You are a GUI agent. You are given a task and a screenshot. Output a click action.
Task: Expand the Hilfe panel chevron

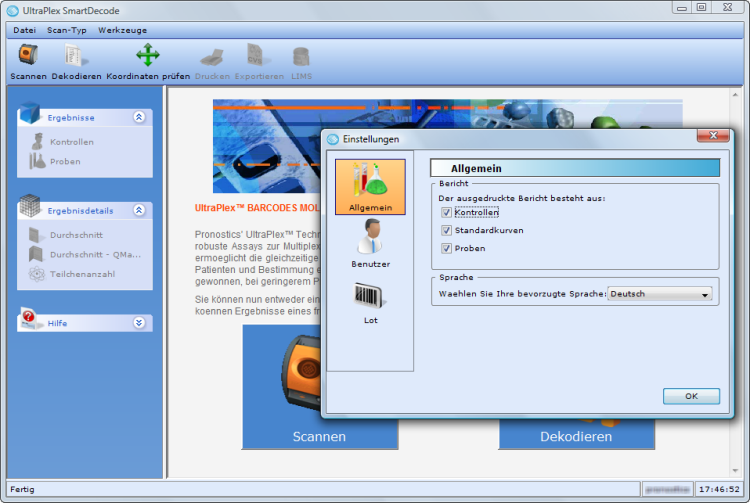point(139,323)
